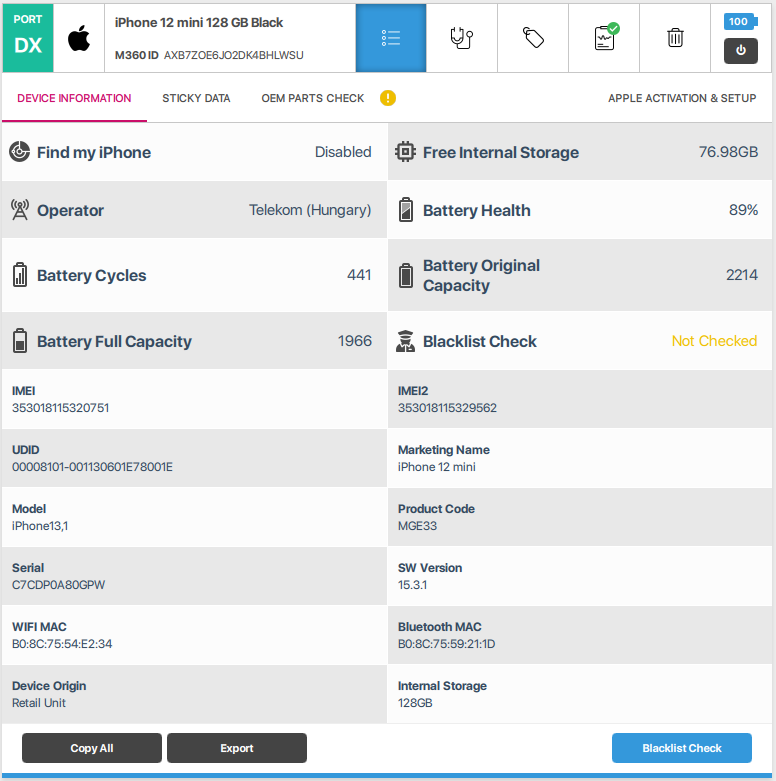Click the Bluetooth MAC address B0:8C:75:59:21:1D

pos(446,644)
